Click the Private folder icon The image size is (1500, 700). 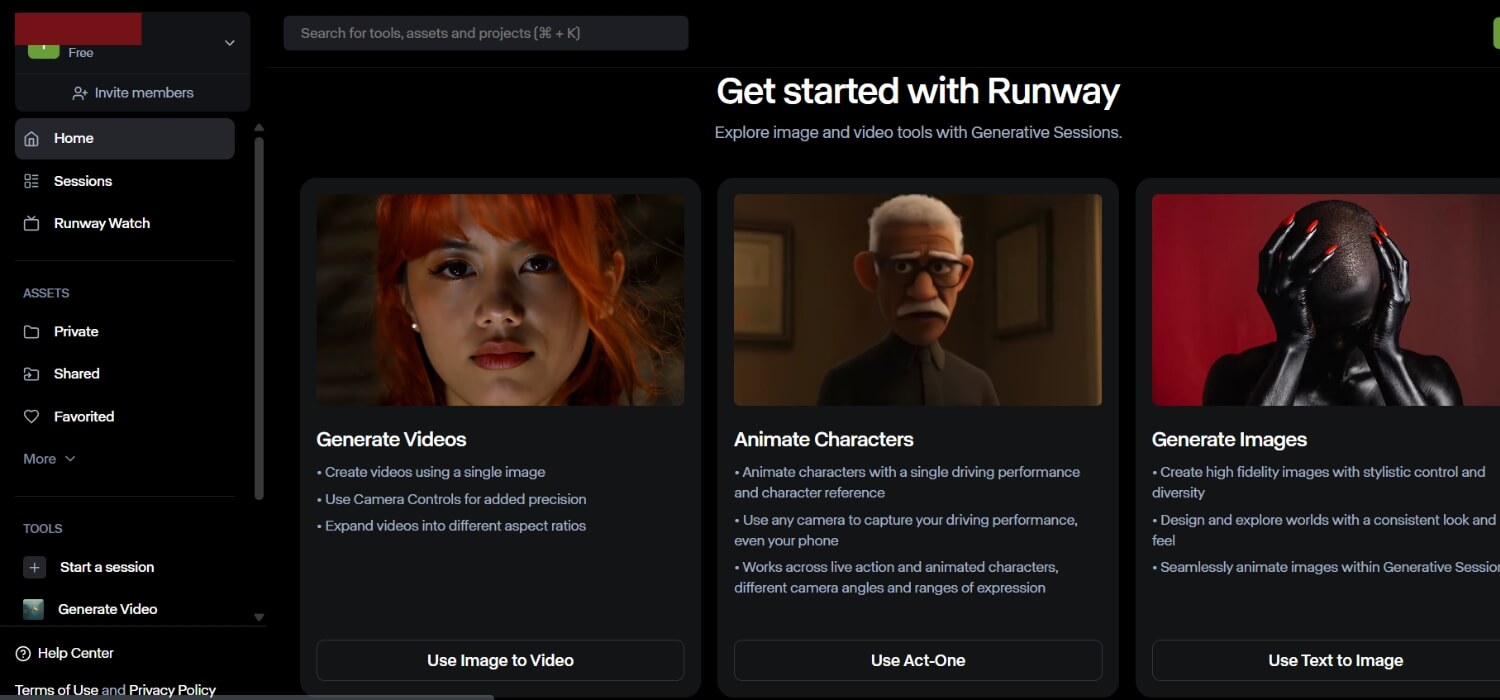pyautogui.click(x=32, y=332)
